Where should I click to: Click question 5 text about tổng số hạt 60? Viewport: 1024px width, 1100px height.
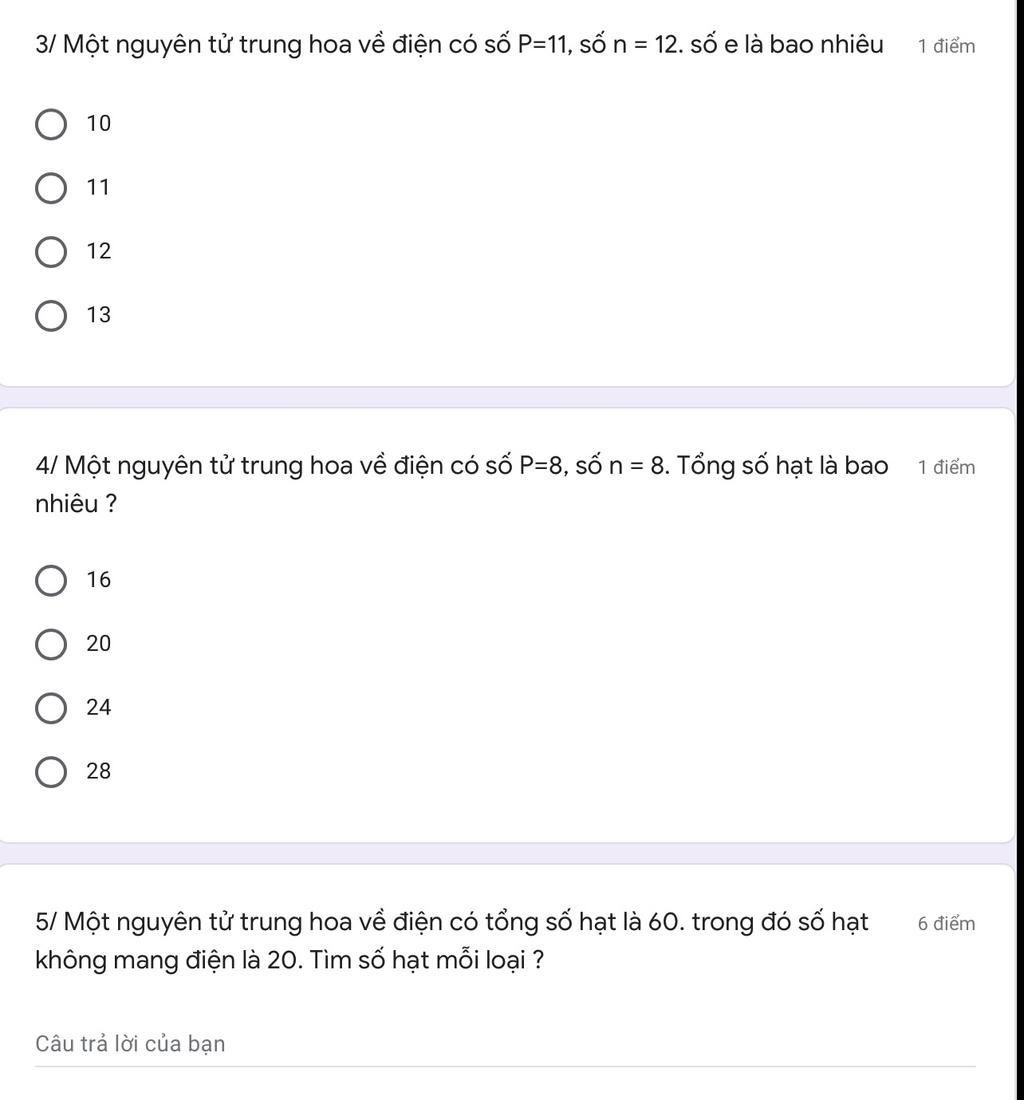point(452,941)
